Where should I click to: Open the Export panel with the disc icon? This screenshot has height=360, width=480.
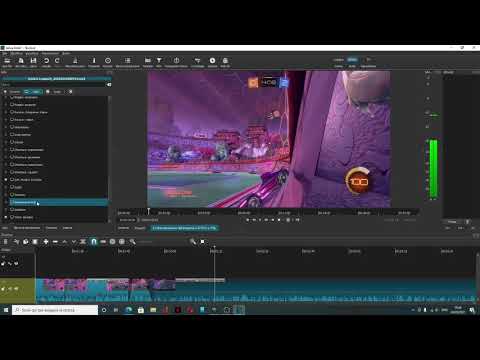[212, 62]
